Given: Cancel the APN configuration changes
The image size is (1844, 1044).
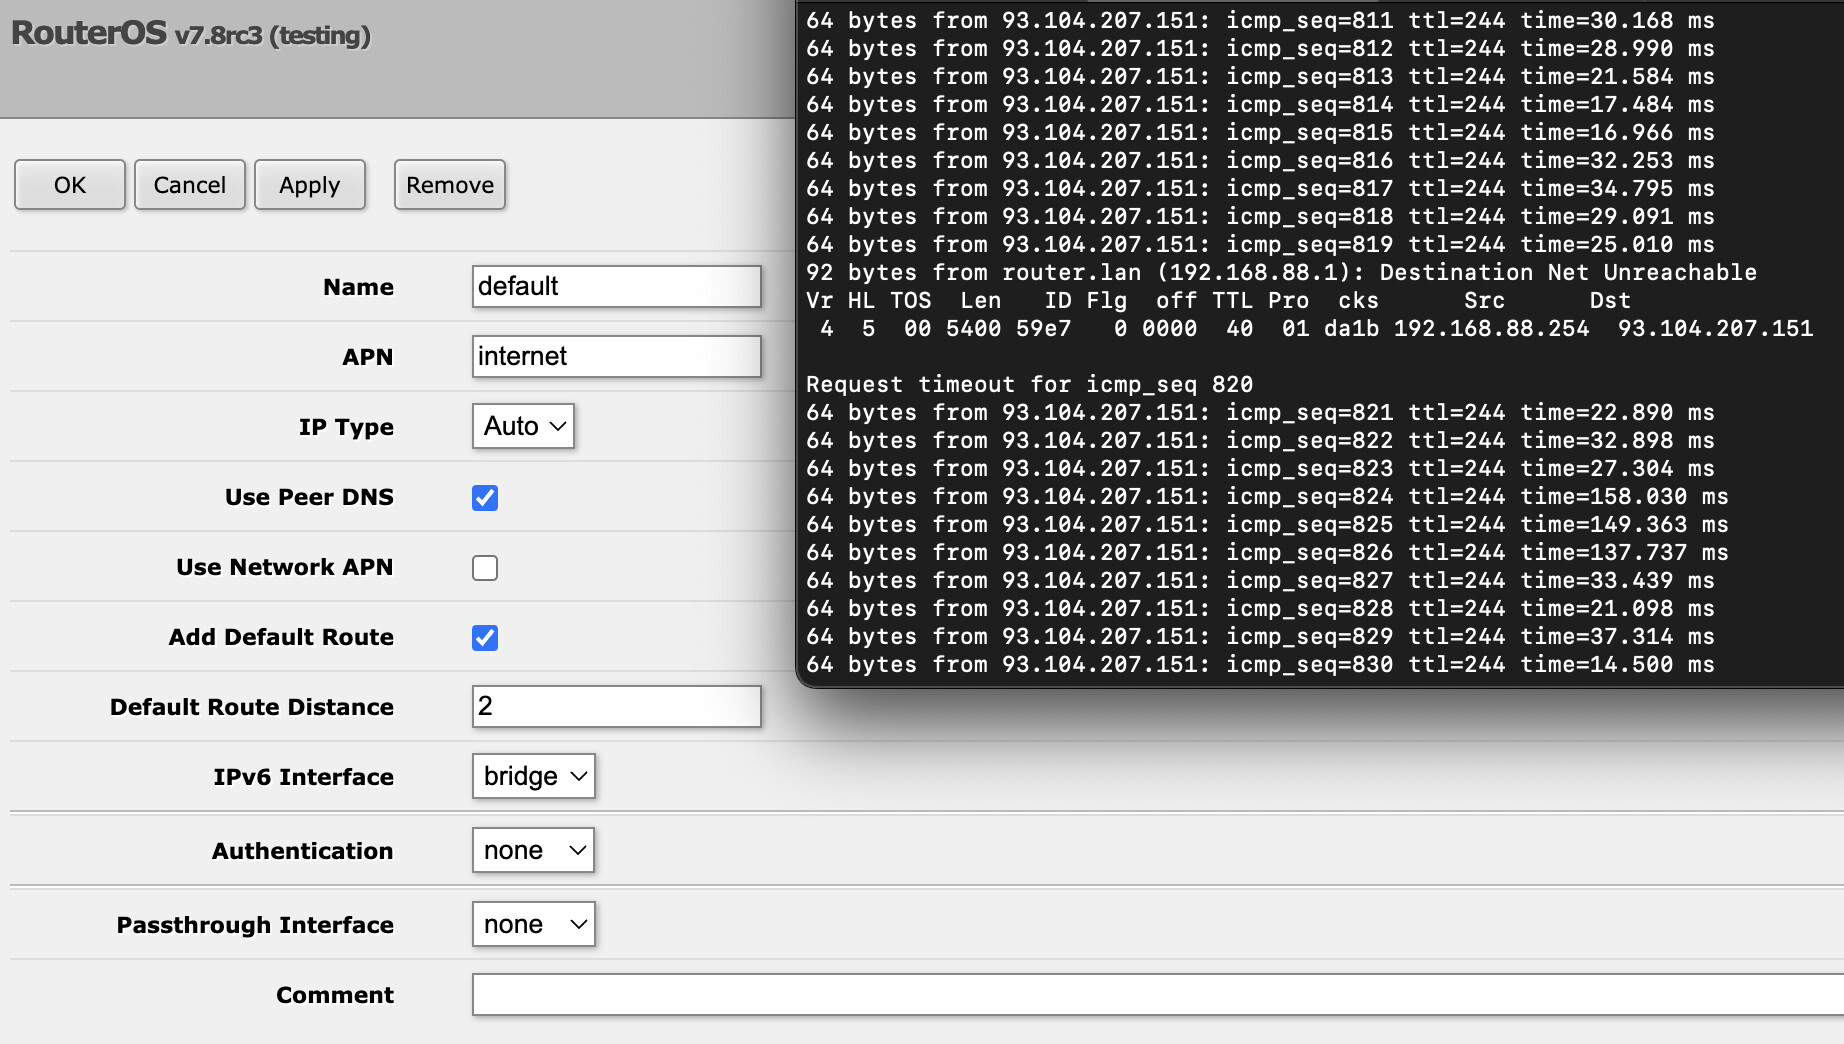Looking at the screenshot, I should click(189, 185).
